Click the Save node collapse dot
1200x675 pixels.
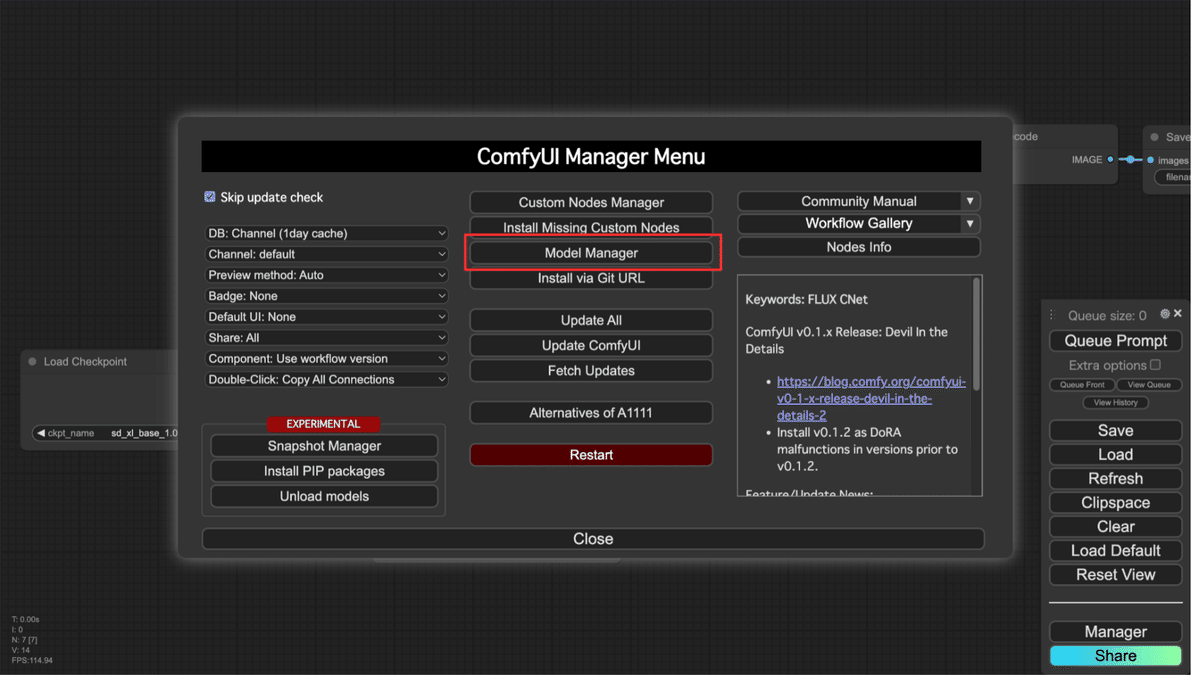(1154, 137)
